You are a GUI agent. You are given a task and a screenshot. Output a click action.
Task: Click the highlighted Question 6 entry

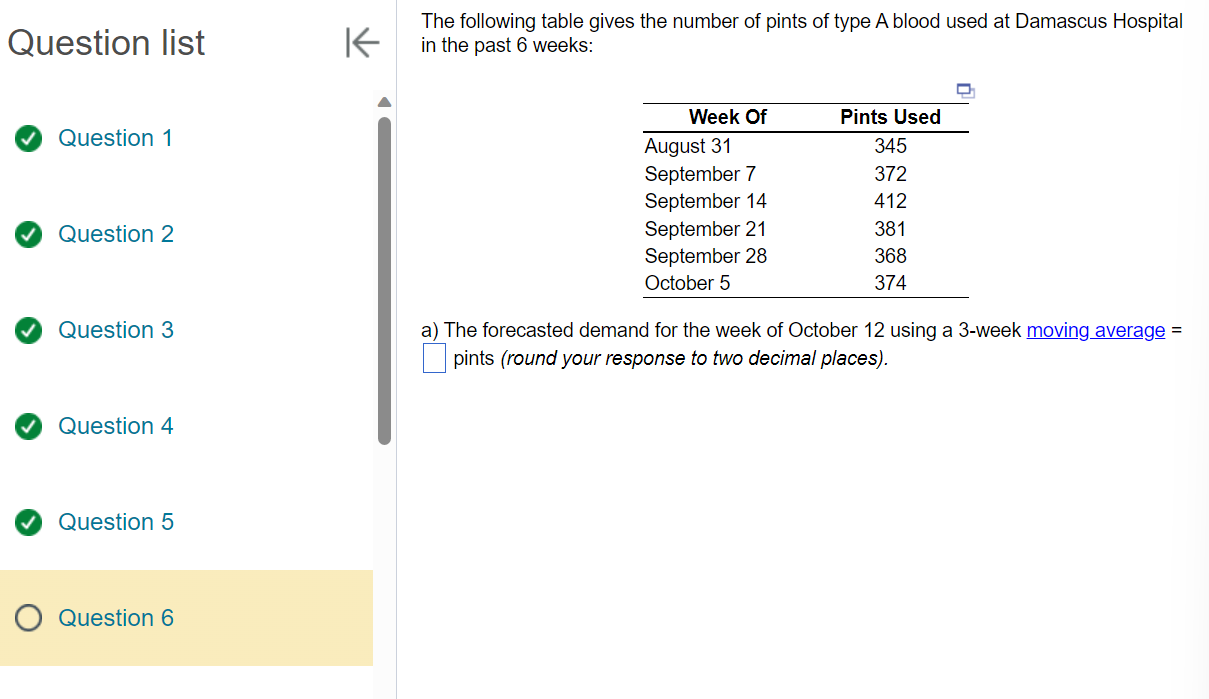coord(115,618)
